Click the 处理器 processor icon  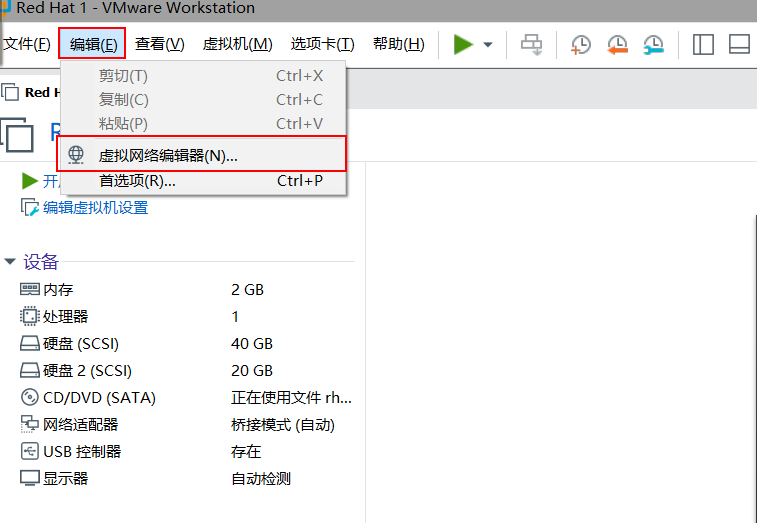coord(29,316)
